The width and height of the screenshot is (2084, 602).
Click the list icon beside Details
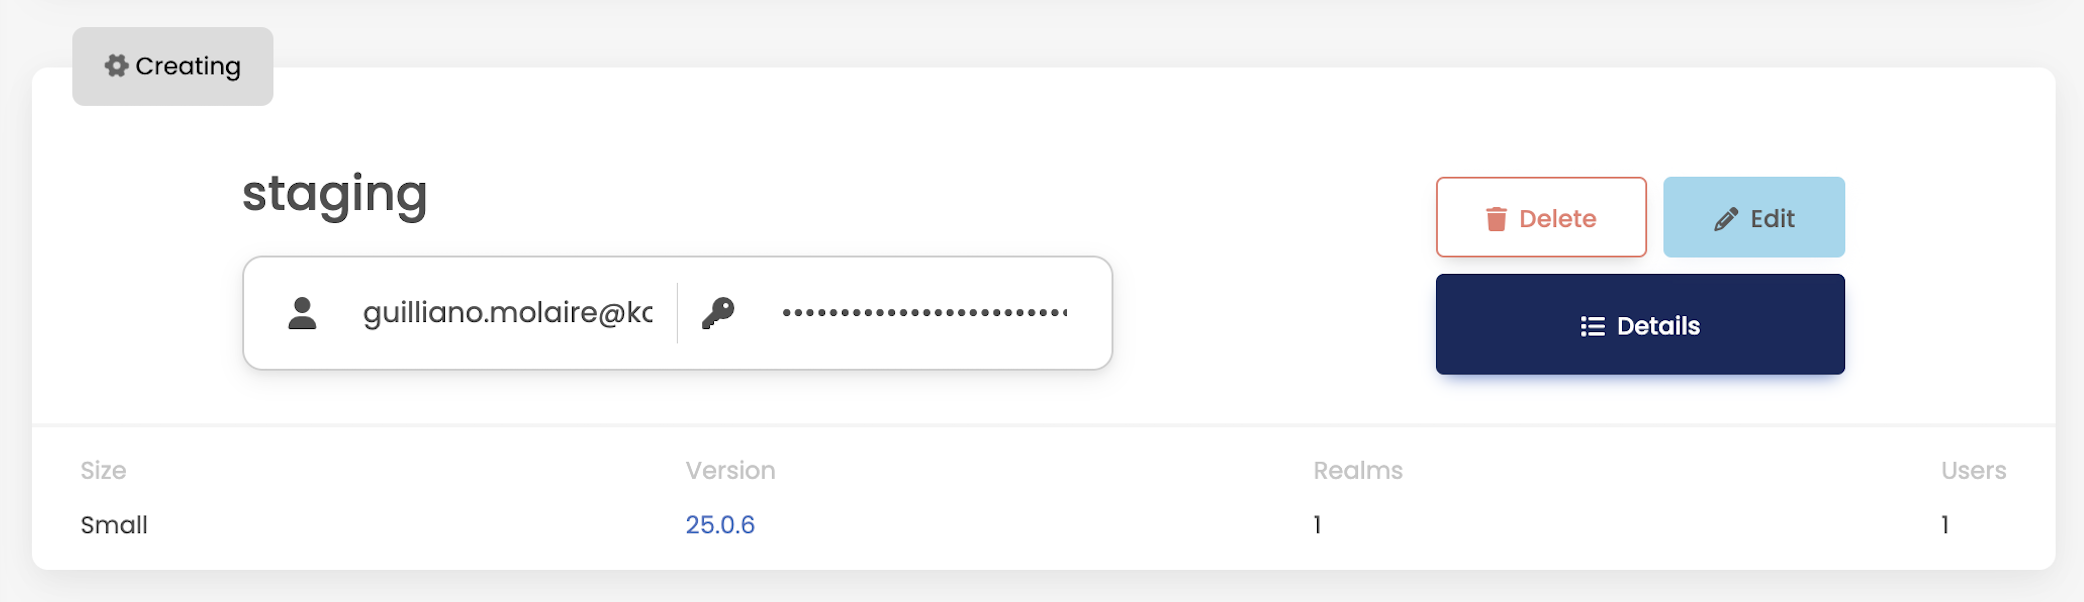coord(1593,326)
